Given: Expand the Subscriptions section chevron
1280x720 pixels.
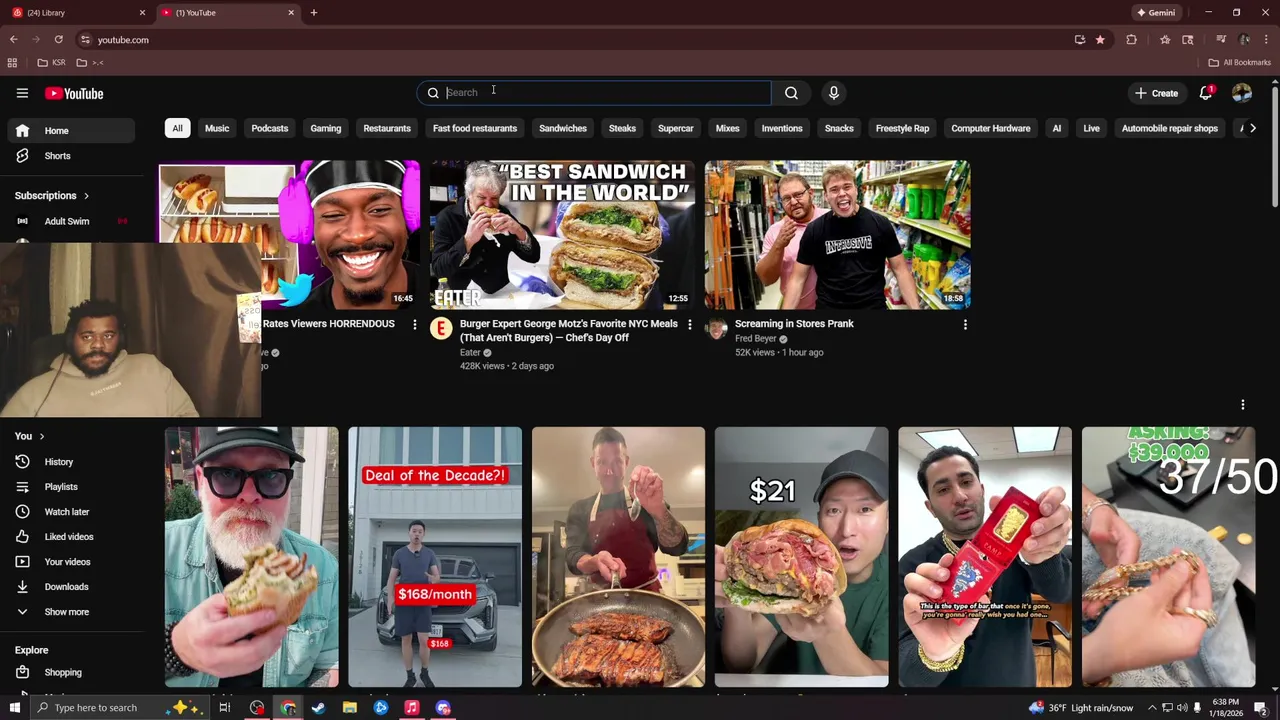Looking at the screenshot, I should pos(86,196).
